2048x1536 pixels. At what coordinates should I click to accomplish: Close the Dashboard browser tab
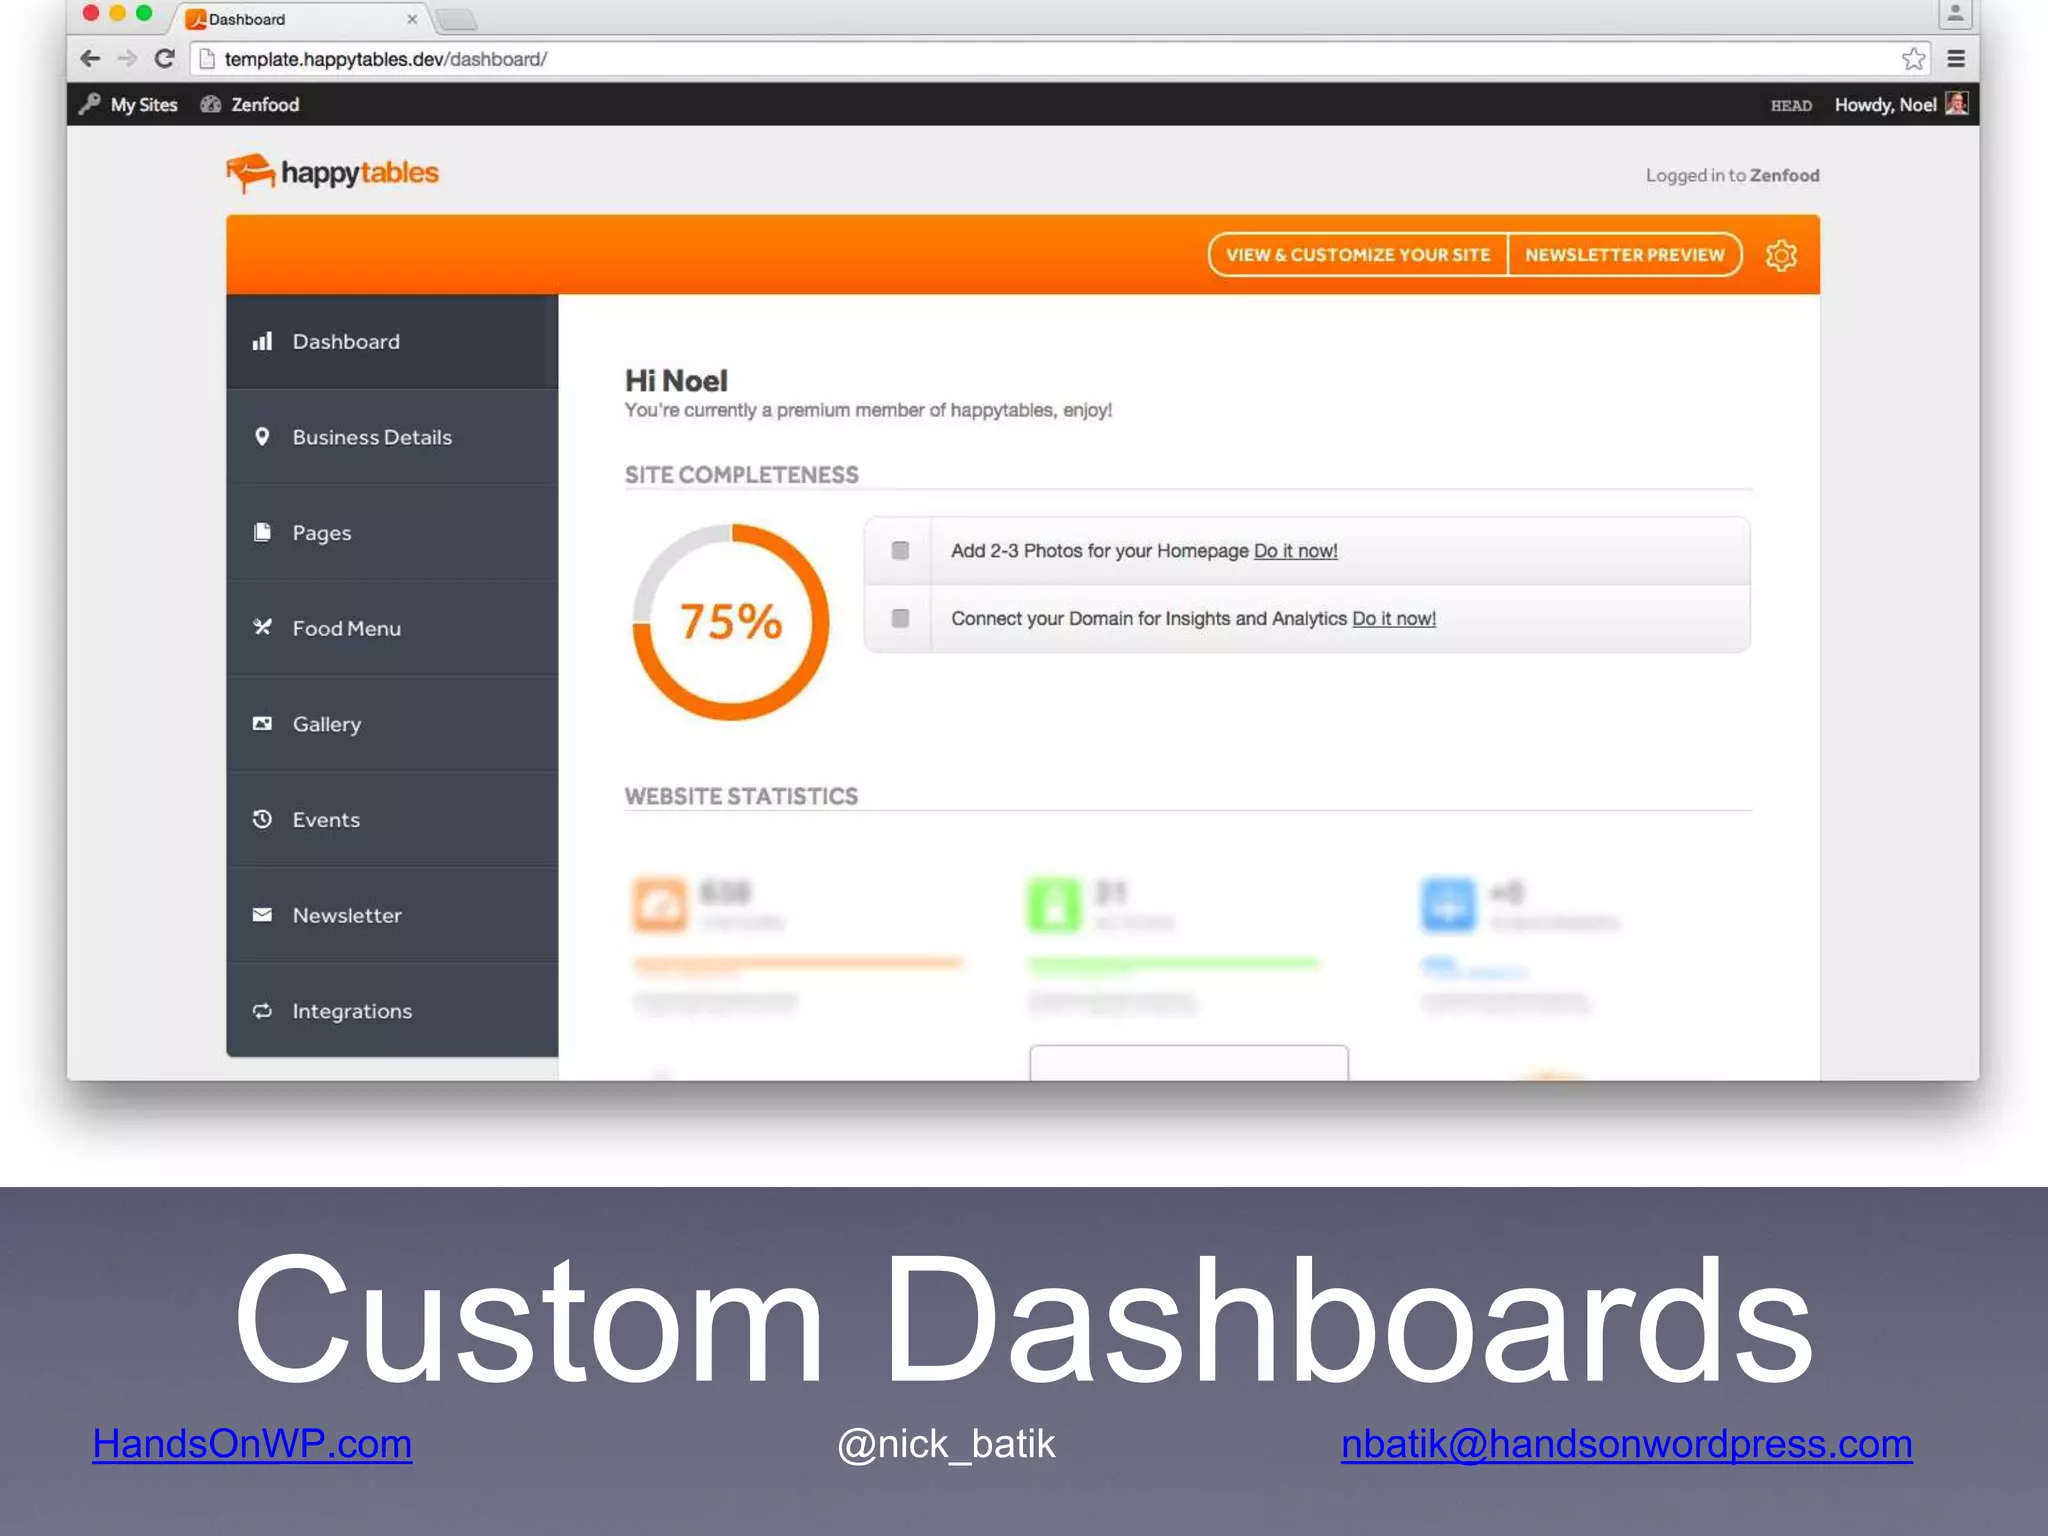412,19
